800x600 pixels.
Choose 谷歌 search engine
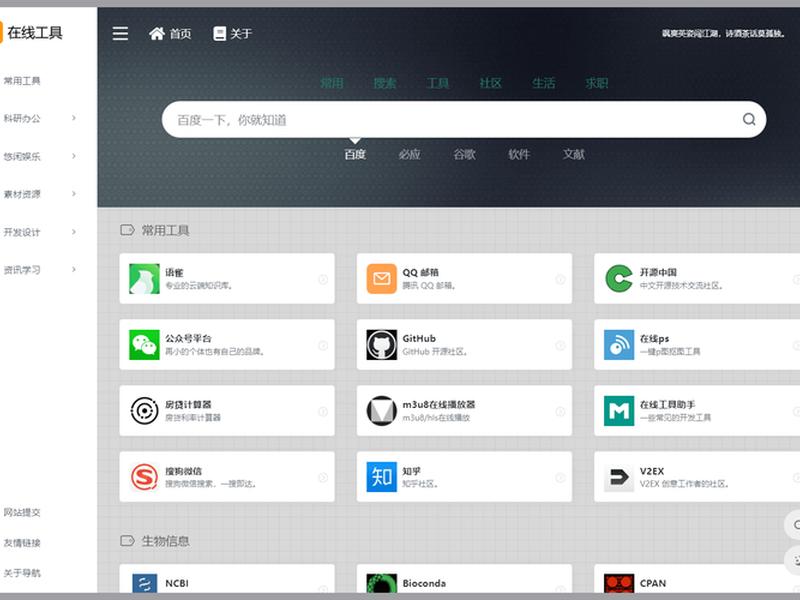point(464,154)
